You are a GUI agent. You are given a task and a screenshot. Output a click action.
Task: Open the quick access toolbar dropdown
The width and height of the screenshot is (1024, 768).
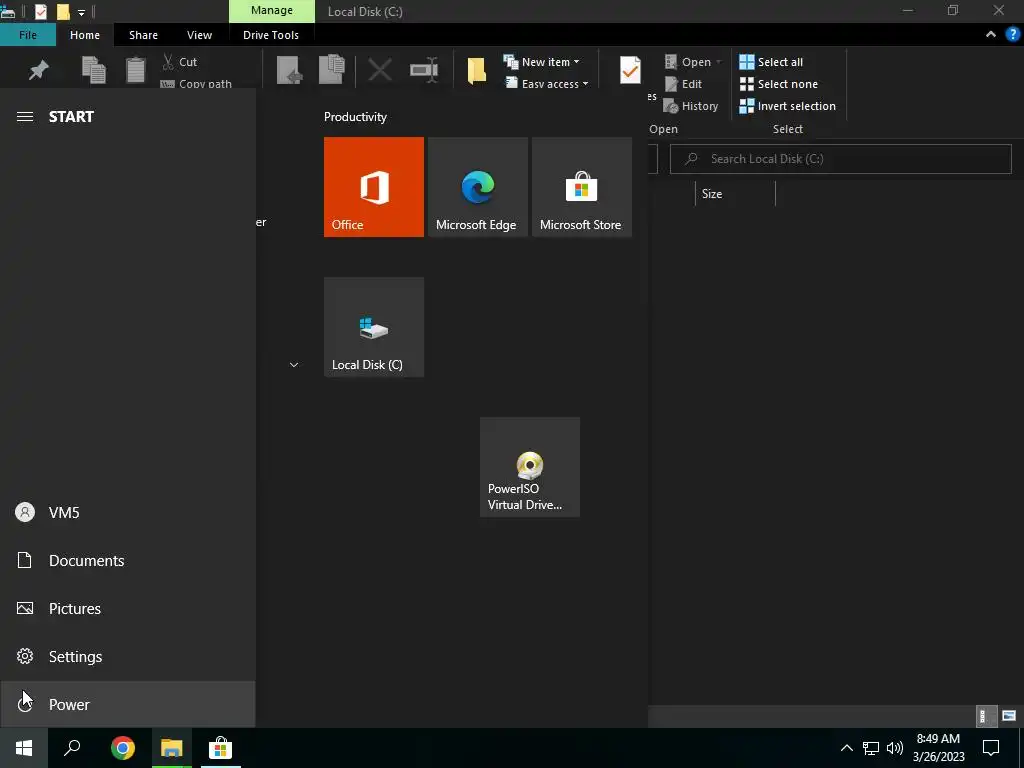pos(81,12)
